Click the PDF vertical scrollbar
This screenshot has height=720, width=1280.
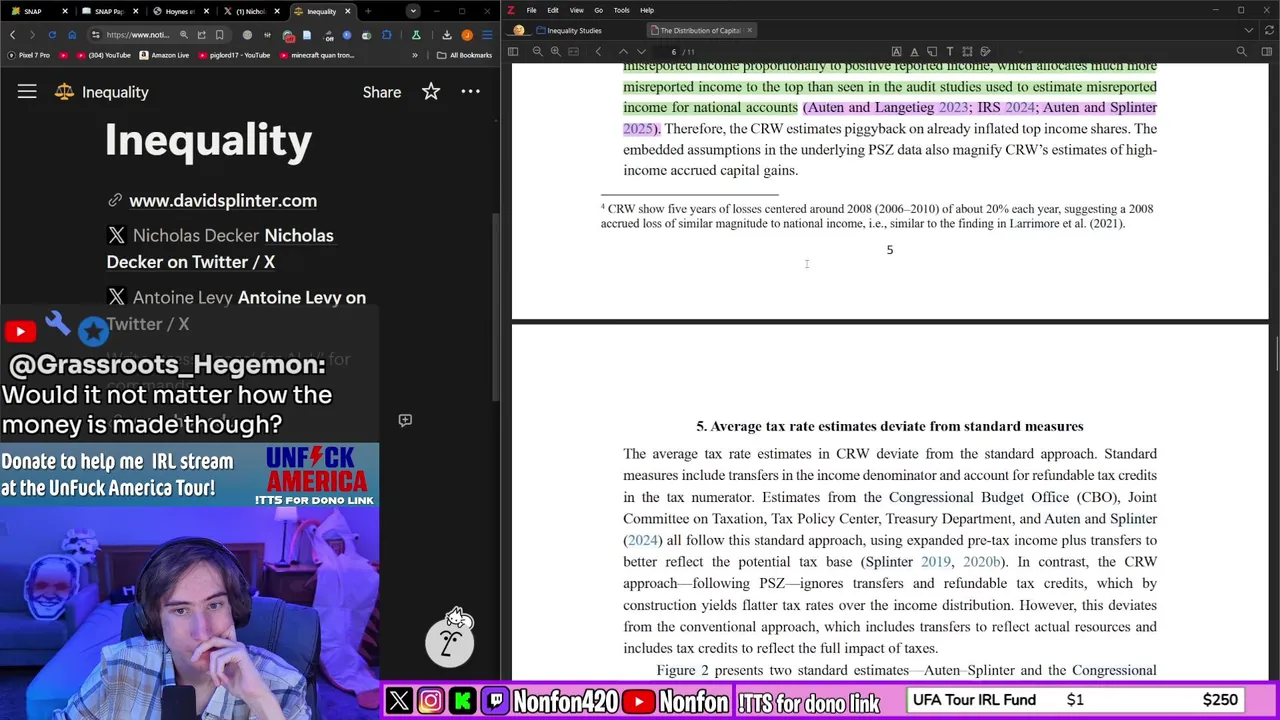point(1274,355)
